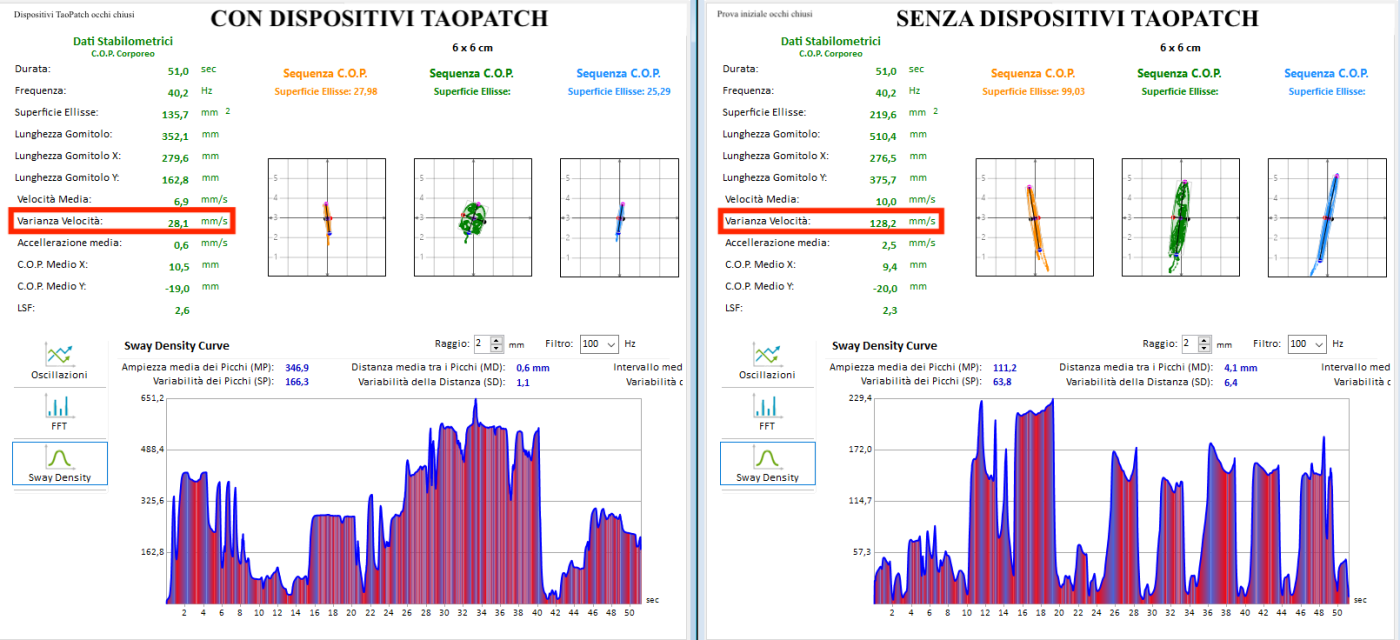The height and width of the screenshot is (640, 1400).
Task: Click orange C.O.P. sequence plot in CON DISPOSITIVI panel
Action: click(326, 217)
